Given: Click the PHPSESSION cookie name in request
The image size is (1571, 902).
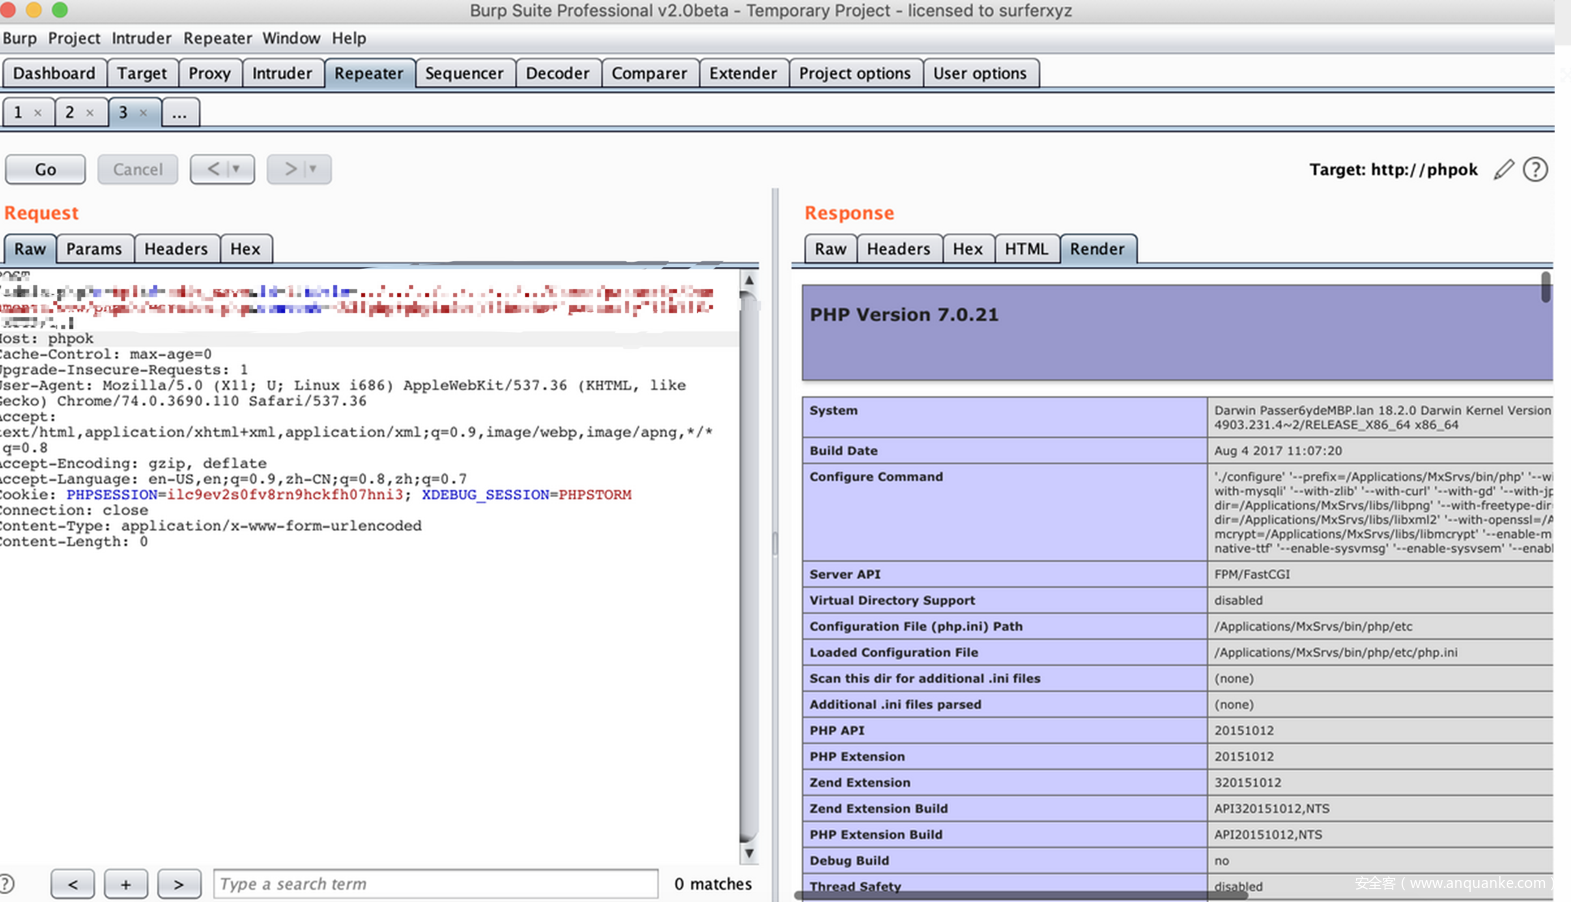Looking at the screenshot, I should (112, 495).
